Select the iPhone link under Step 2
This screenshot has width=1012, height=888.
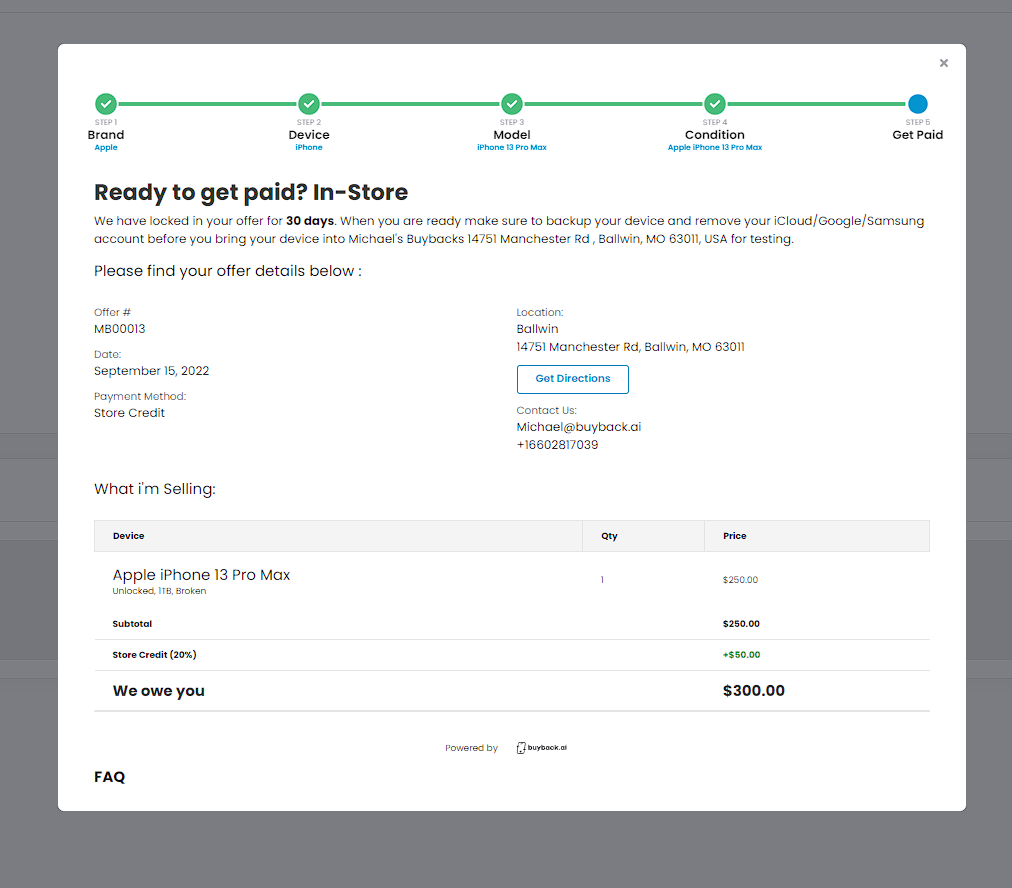(309, 148)
